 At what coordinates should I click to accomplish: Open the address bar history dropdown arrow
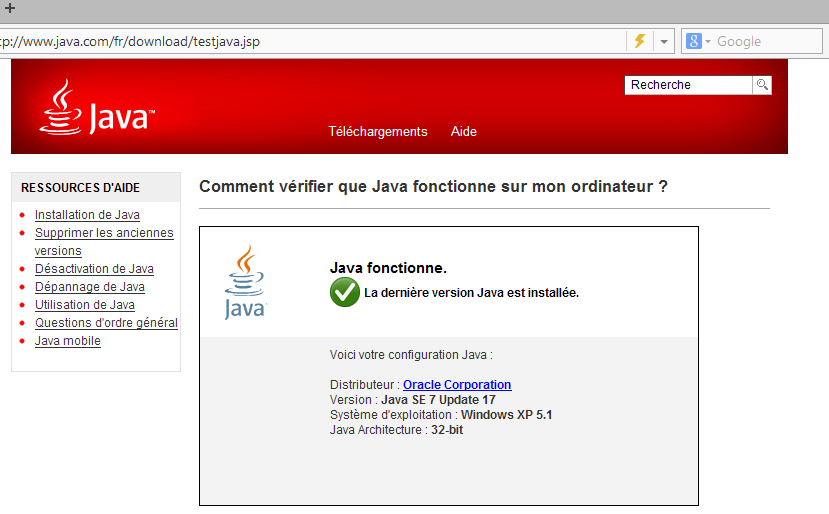[x=664, y=41]
